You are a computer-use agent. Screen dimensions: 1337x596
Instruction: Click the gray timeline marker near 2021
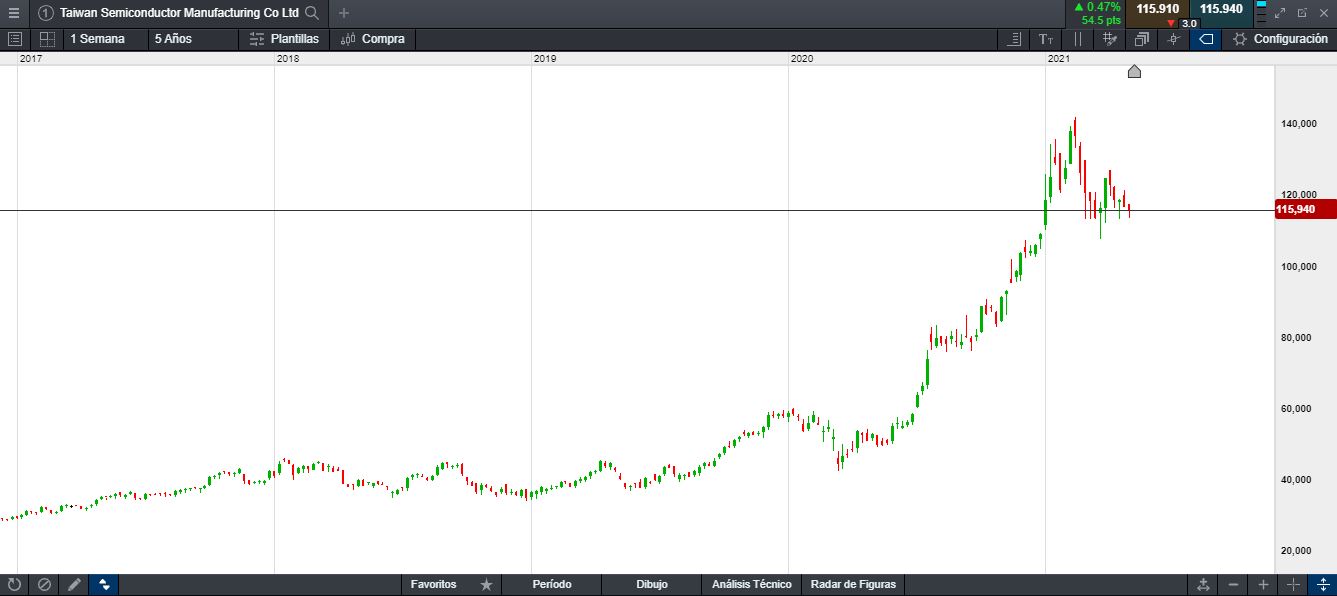point(1134,71)
